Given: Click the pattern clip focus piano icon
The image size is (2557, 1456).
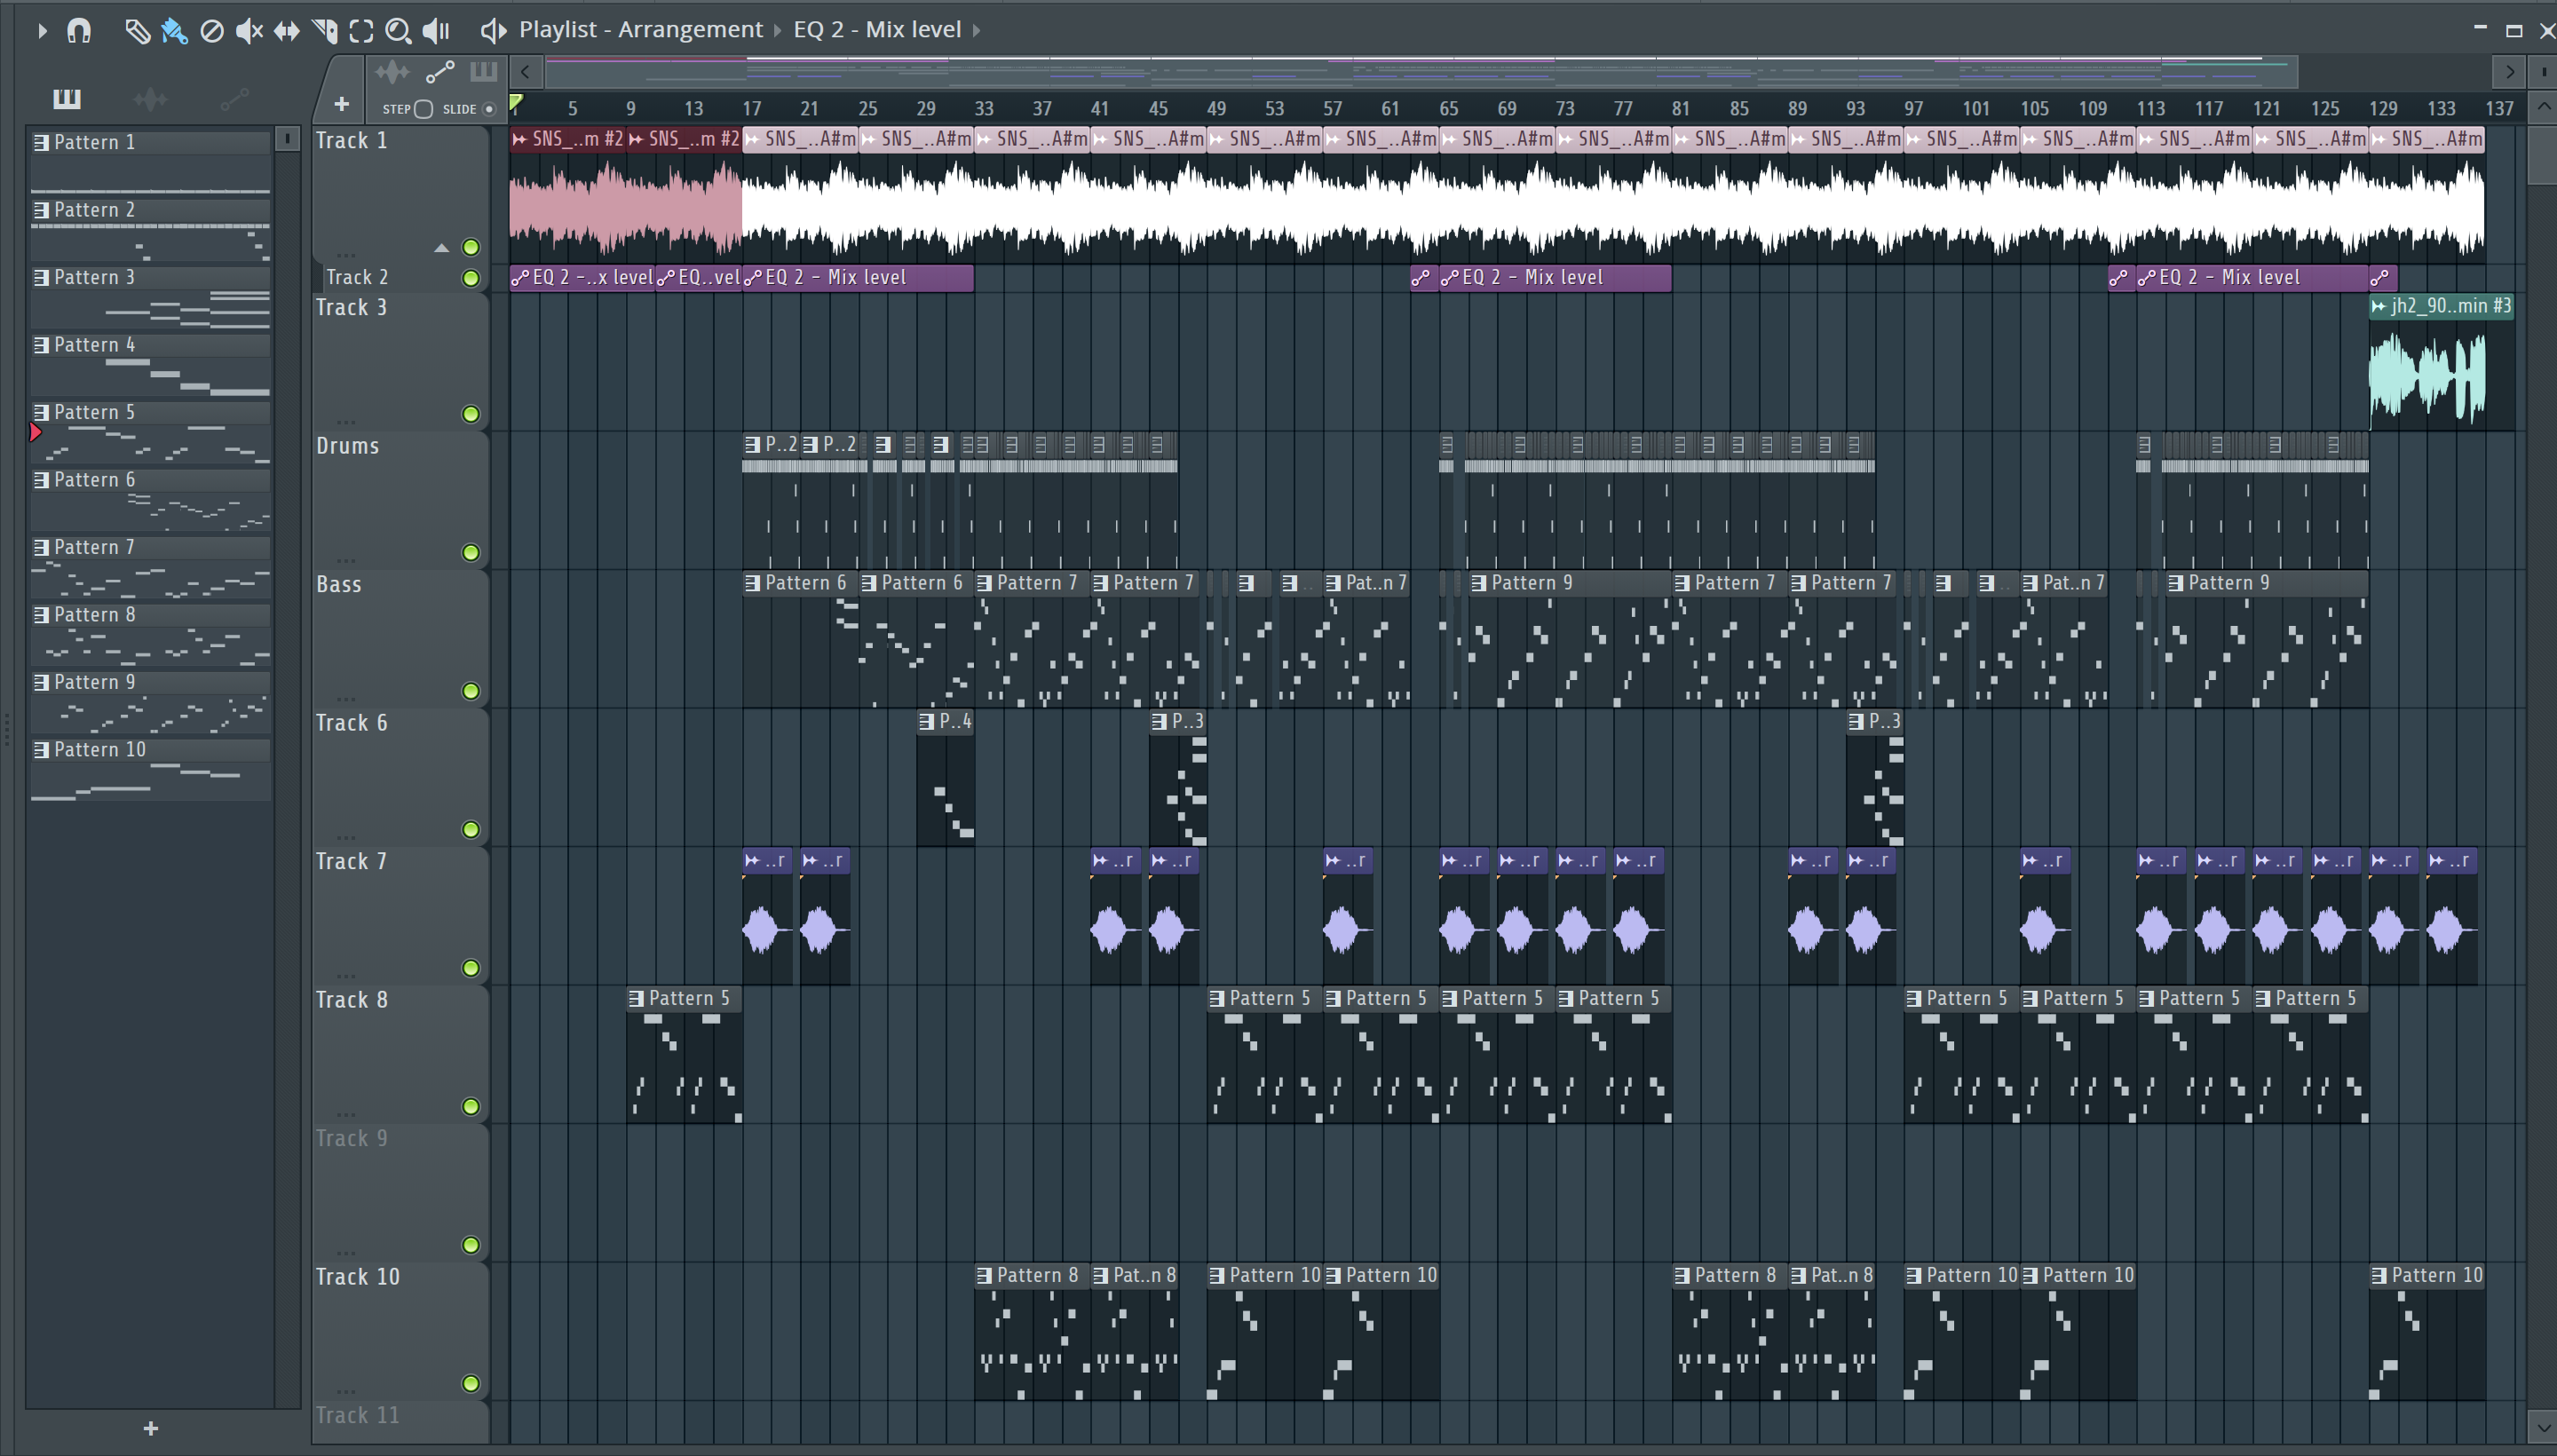Looking at the screenshot, I should coord(484,71).
